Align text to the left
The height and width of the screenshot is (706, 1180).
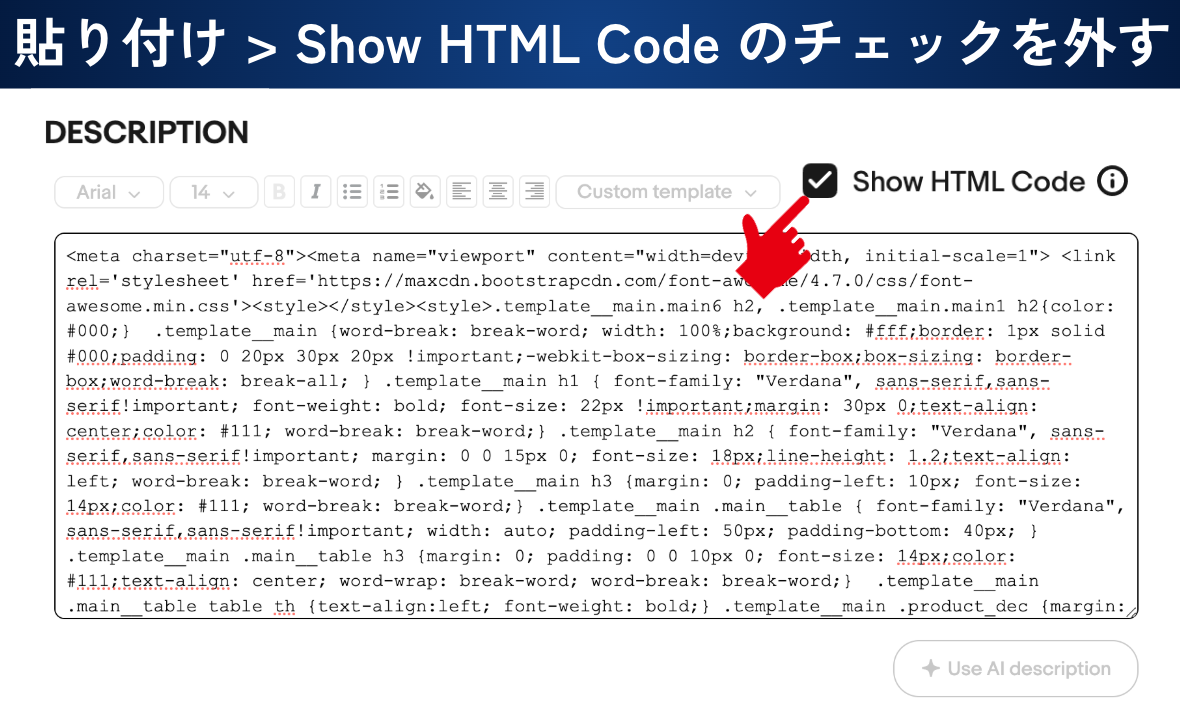461,192
